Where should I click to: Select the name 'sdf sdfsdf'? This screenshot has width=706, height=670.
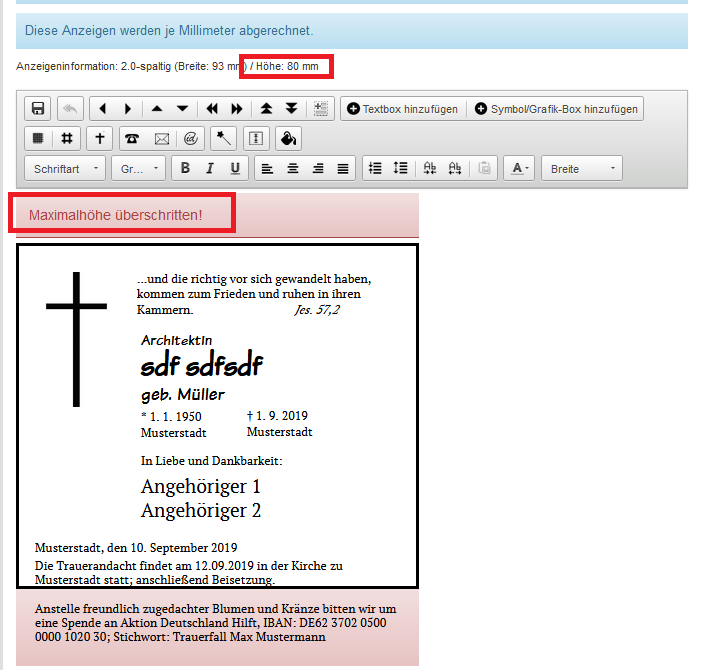pos(202,364)
